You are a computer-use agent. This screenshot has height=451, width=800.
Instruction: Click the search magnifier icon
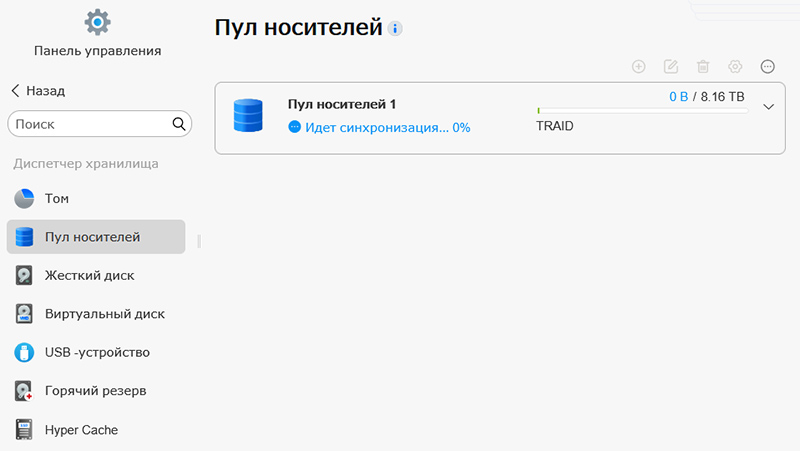(x=179, y=124)
